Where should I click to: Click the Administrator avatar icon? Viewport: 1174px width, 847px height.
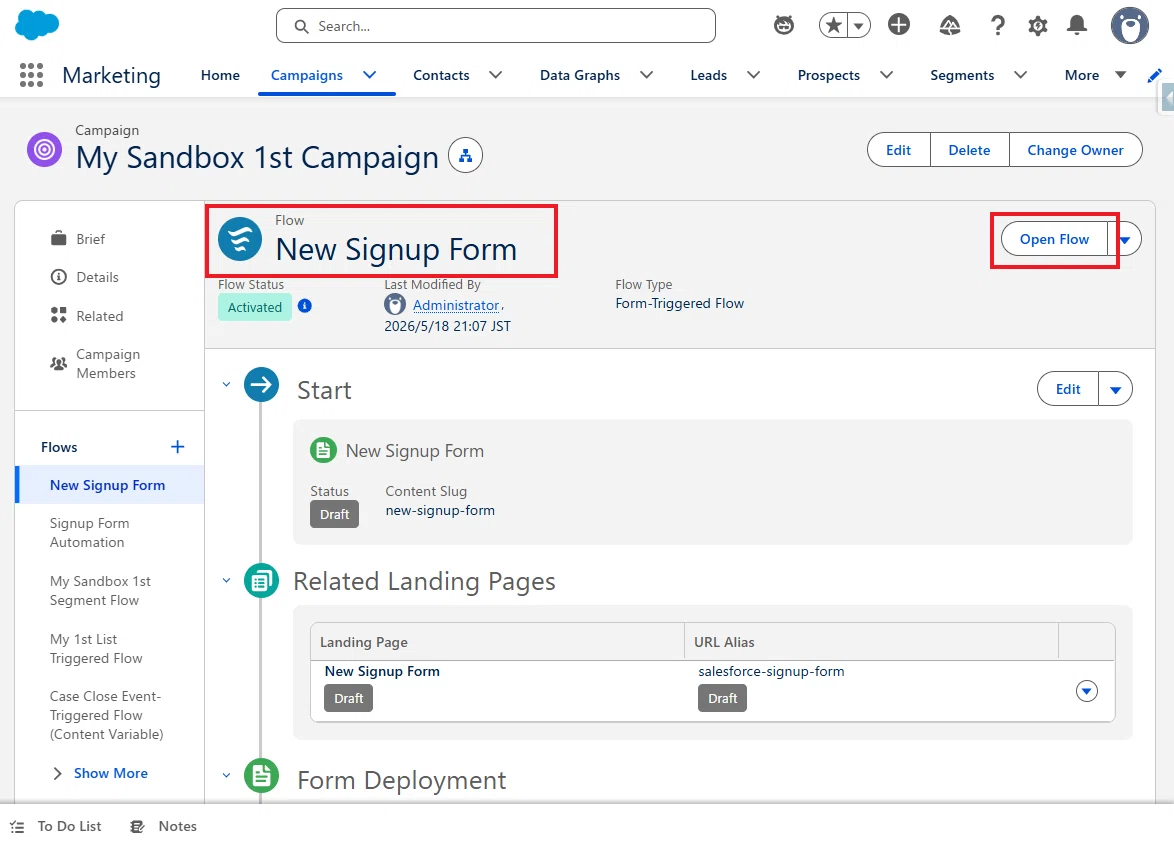point(395,305)
